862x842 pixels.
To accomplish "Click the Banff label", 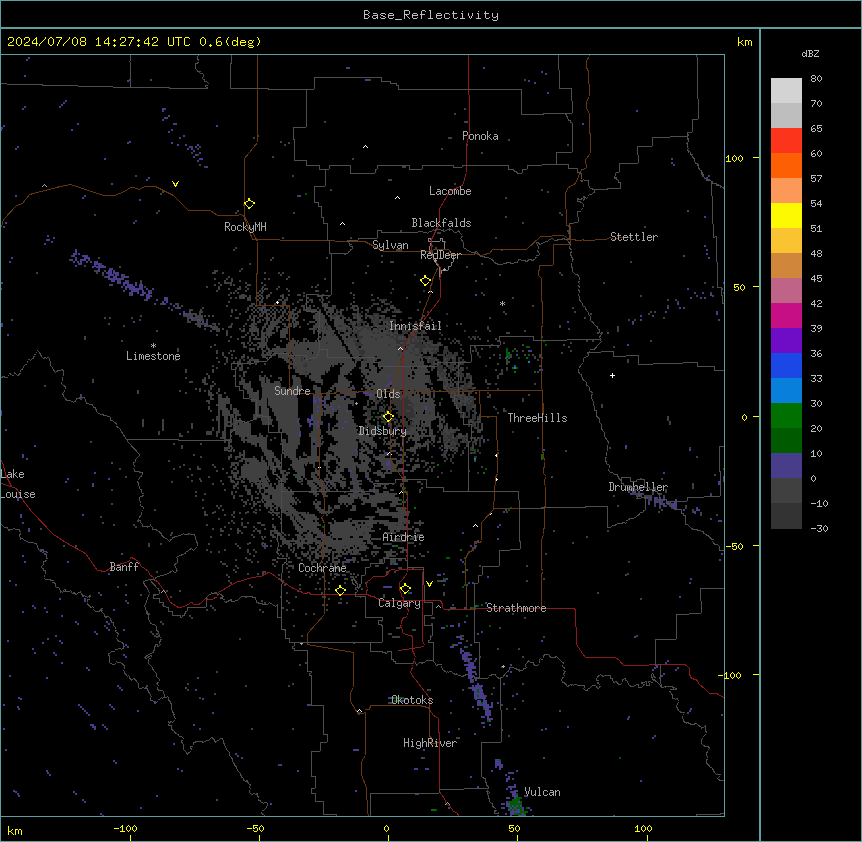I will 124,567.
